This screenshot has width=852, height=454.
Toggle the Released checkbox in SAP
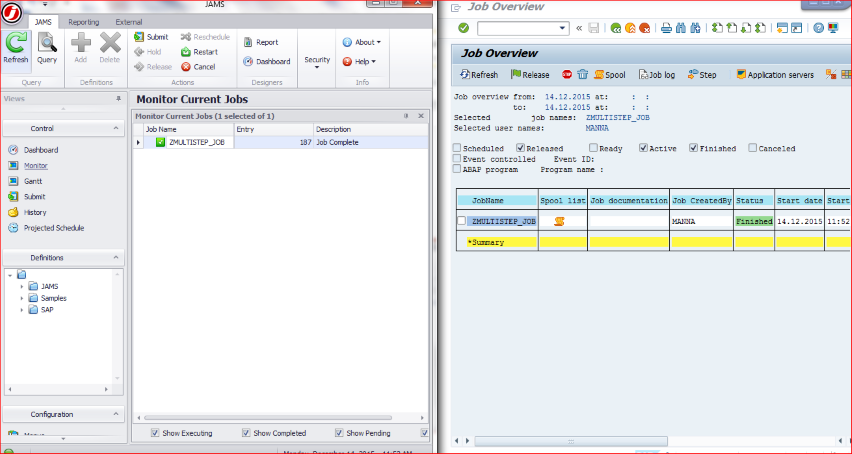tap(521, 148)
